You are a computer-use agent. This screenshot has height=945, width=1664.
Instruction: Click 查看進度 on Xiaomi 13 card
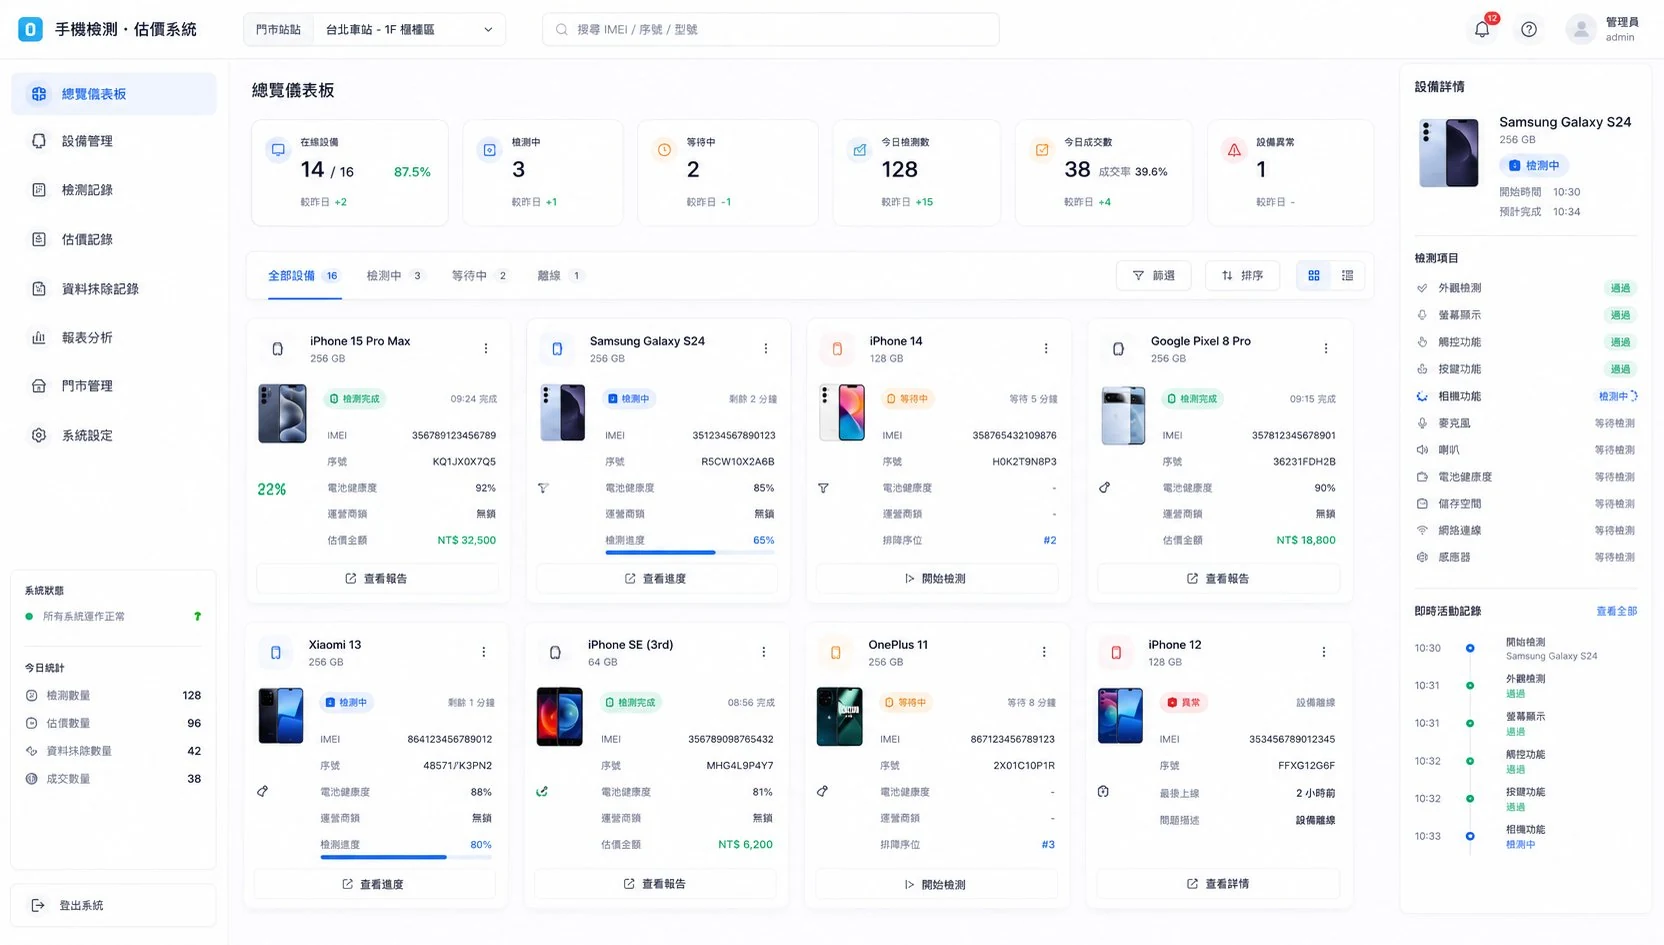[375, 884]
